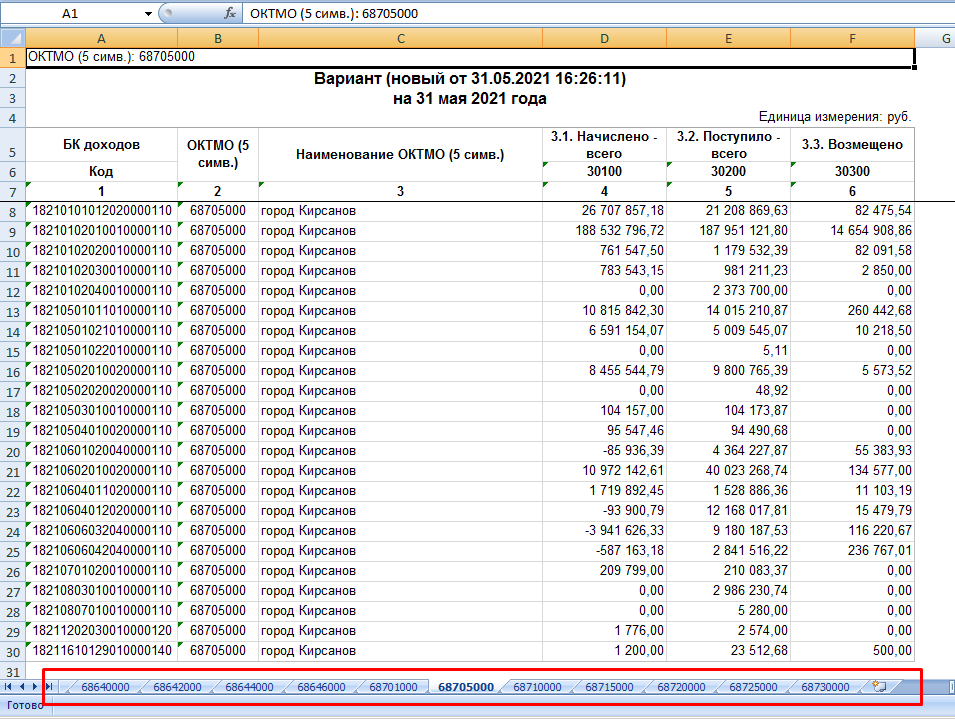Click cell code 30200
Screen dimensions: 955x719
pos(728,171)
